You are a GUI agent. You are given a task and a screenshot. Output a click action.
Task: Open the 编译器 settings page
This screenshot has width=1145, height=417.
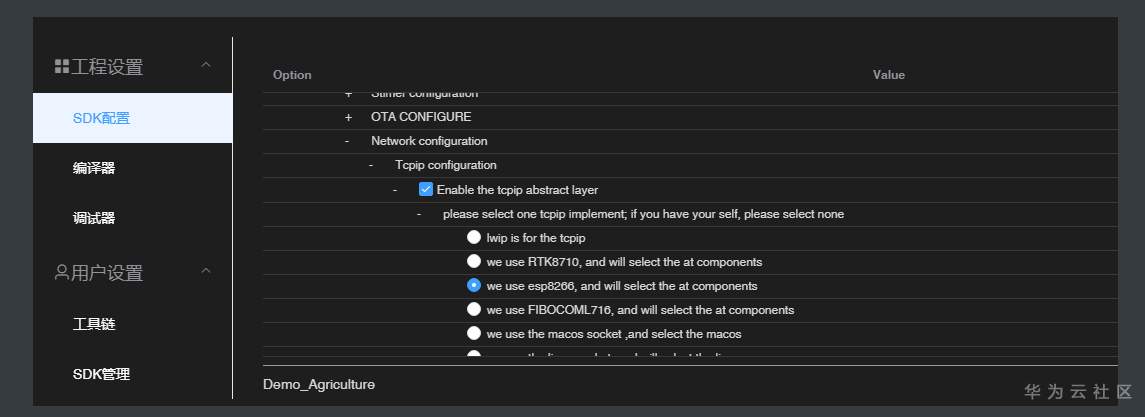click(x=94, y=168)
